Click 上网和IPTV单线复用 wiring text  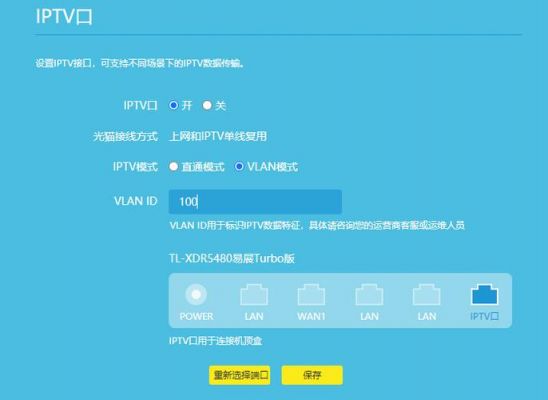pyautogui.click(x=218, y=136)
